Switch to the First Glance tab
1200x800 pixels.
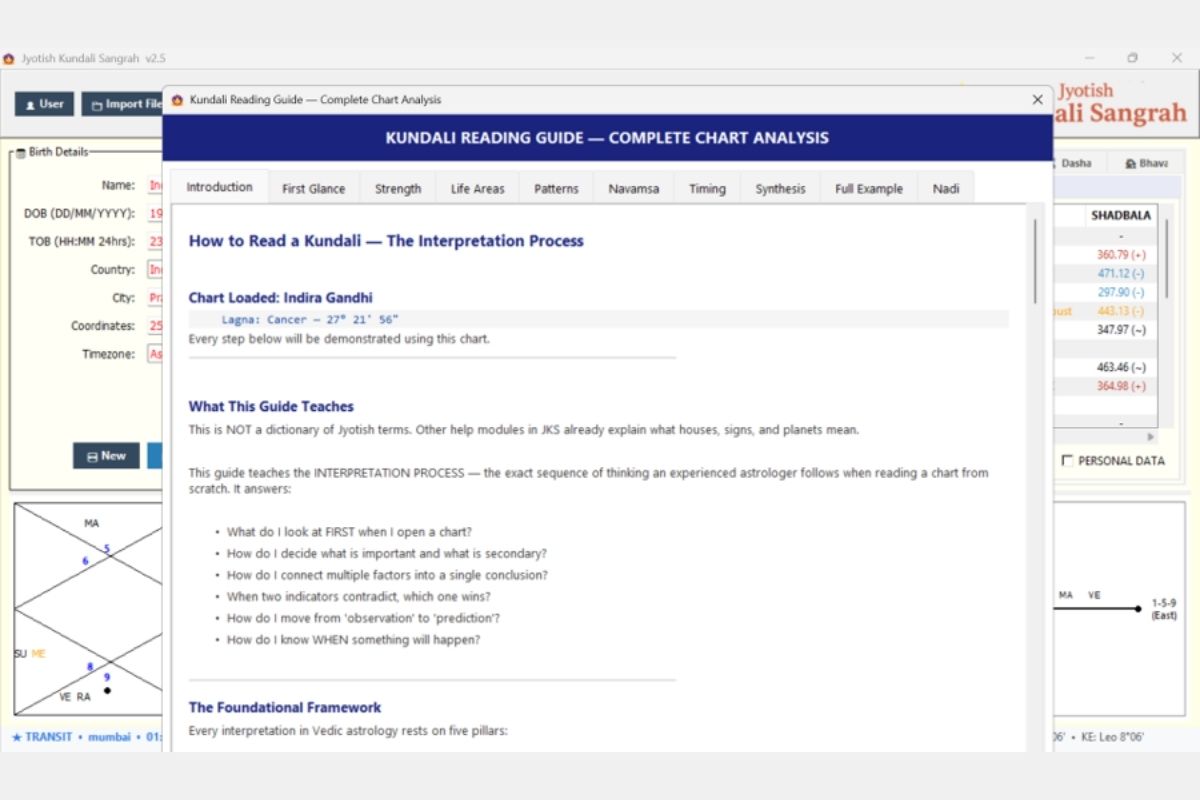(313, 189)
